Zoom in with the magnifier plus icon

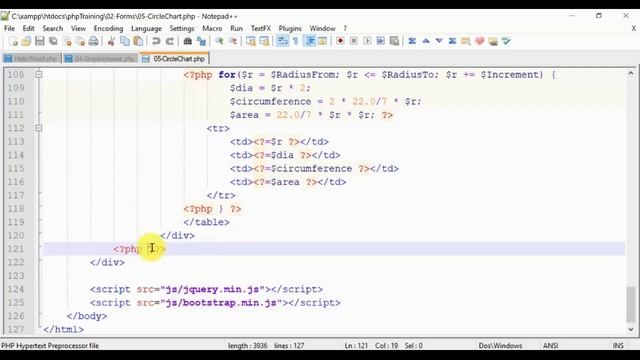click(x=219, y=41)
